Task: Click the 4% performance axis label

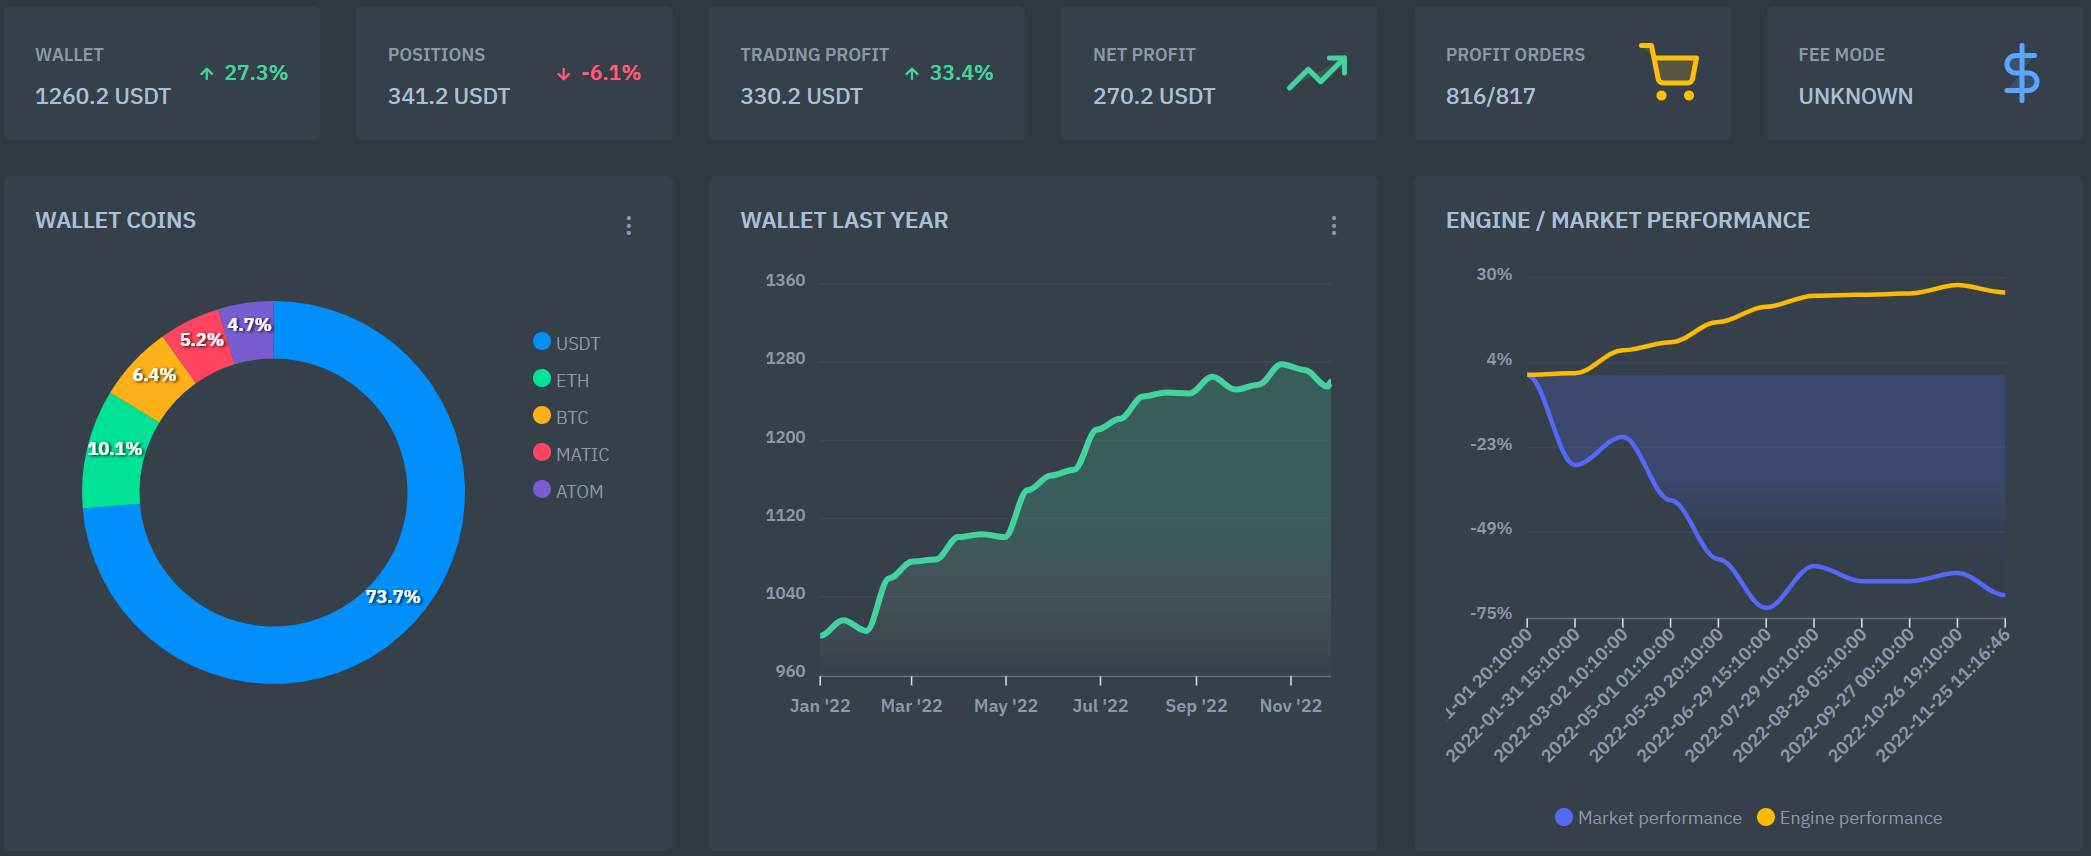Action: coord(1499,359)
